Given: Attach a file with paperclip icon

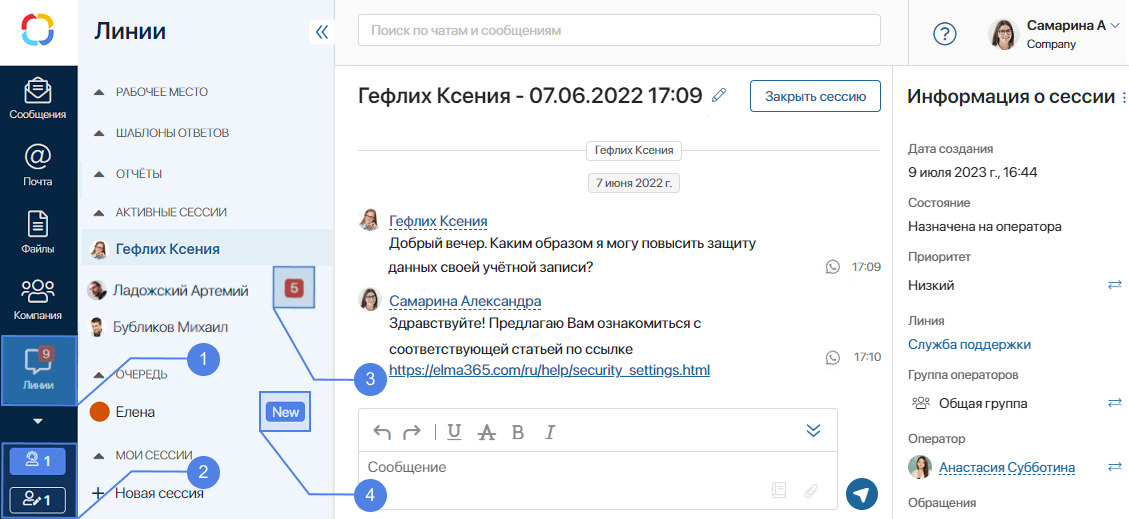Looking at the screenshot, I should tap(811, 490).
